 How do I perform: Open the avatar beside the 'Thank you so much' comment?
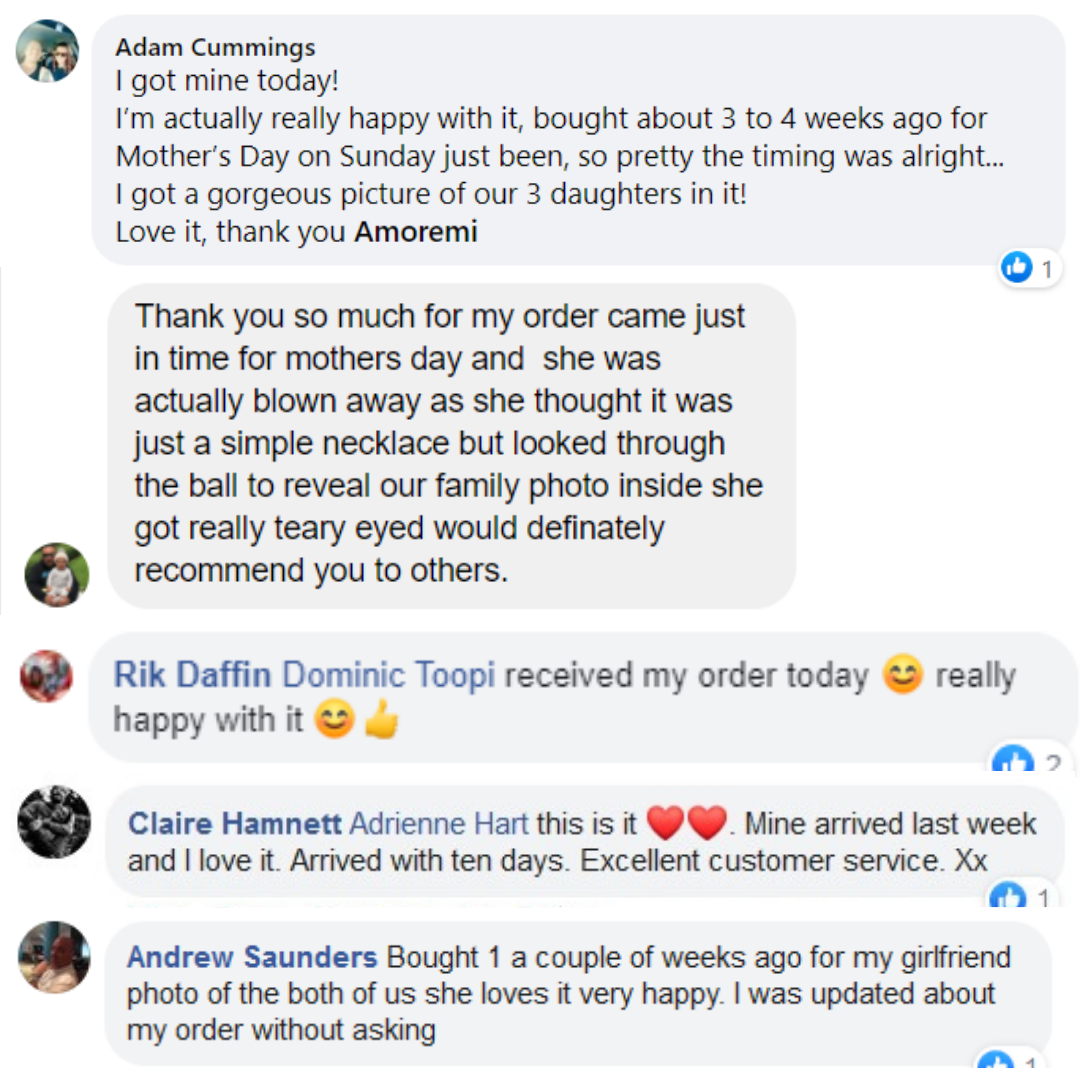(x=57, y=575)
